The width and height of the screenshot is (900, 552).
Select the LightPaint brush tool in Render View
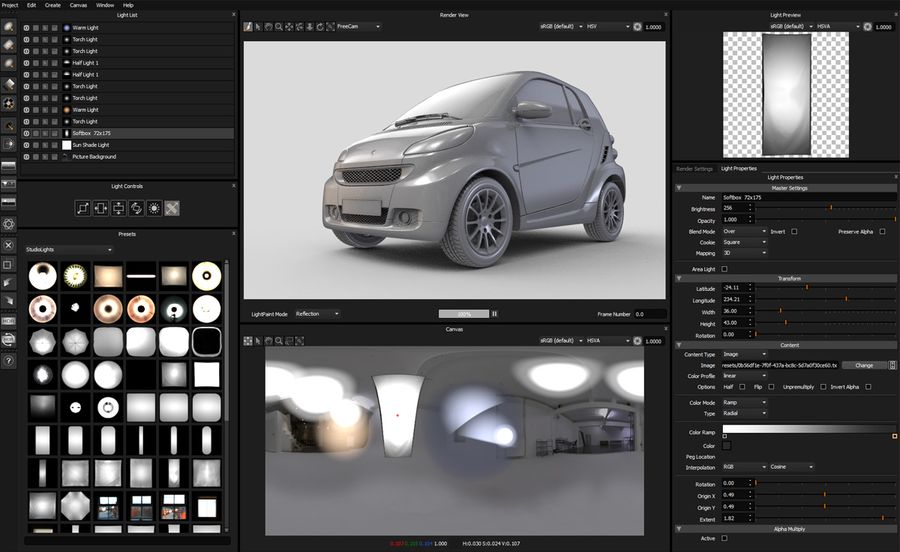click(x=248, y=26)
